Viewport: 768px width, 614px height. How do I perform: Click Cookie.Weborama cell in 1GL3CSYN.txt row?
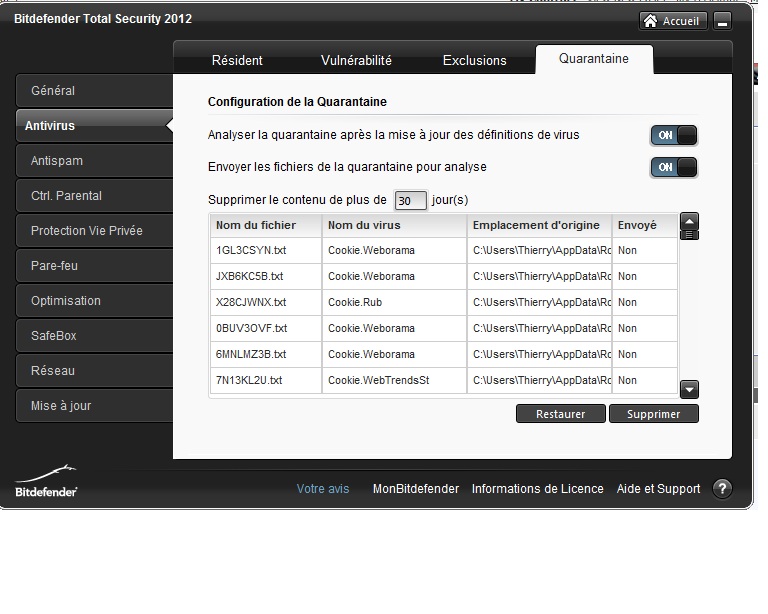click(x=394, y=250)
